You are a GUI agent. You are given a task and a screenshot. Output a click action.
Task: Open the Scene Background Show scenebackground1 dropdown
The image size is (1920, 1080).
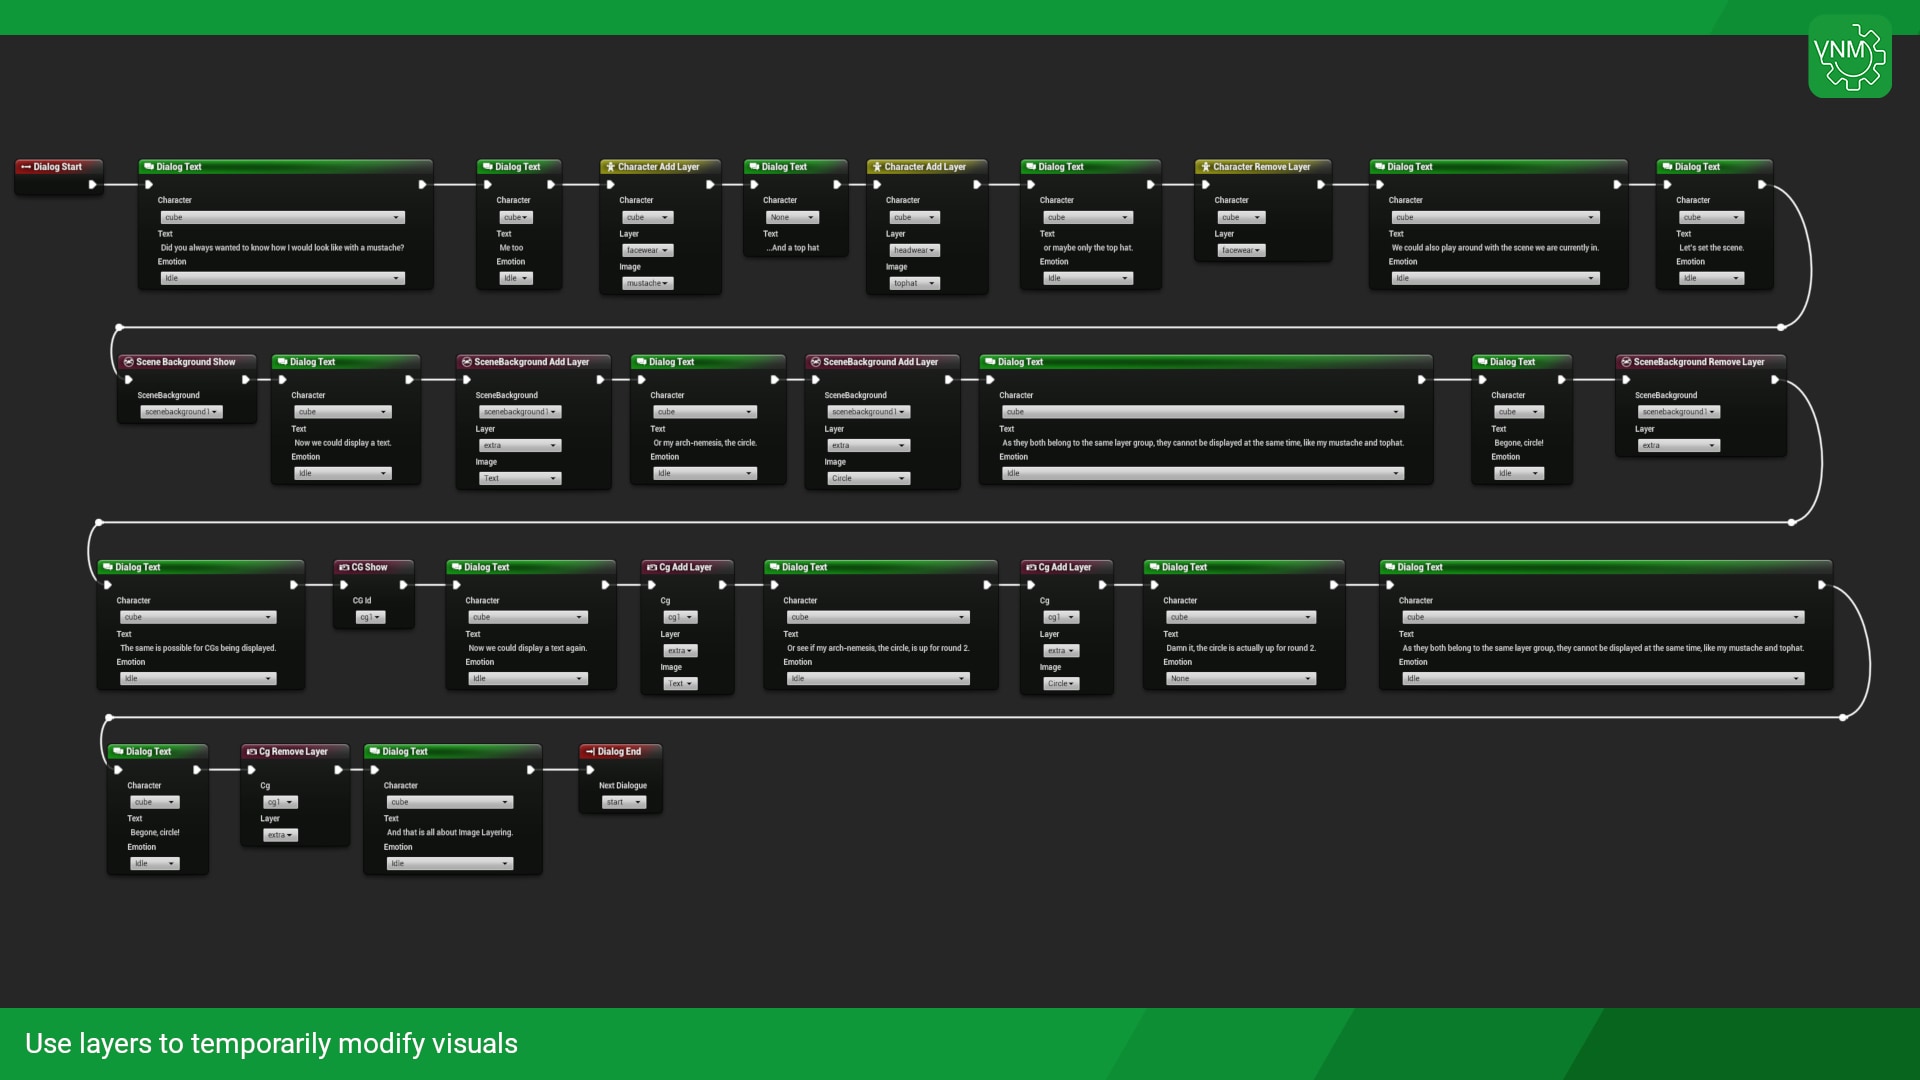point(181,412)
